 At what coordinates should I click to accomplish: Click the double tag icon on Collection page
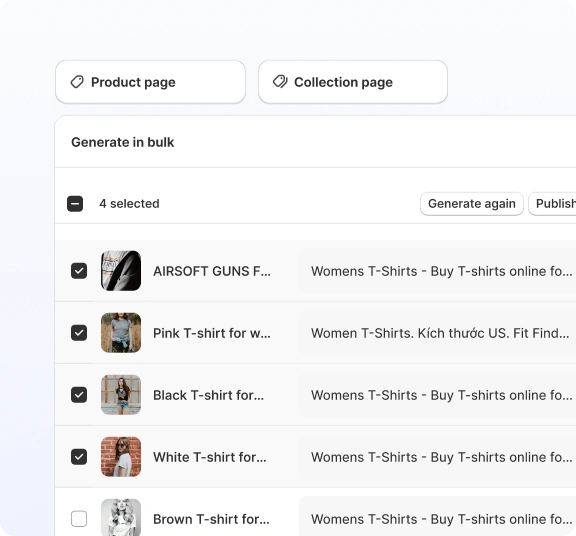pyautogui.click(x=280, y=82)
